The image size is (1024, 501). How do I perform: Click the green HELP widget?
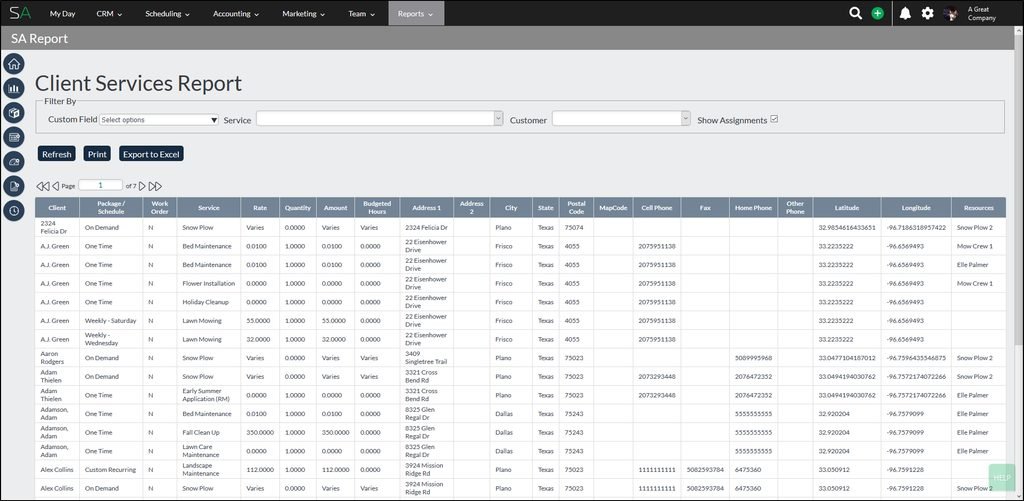tap(1002, 477)
